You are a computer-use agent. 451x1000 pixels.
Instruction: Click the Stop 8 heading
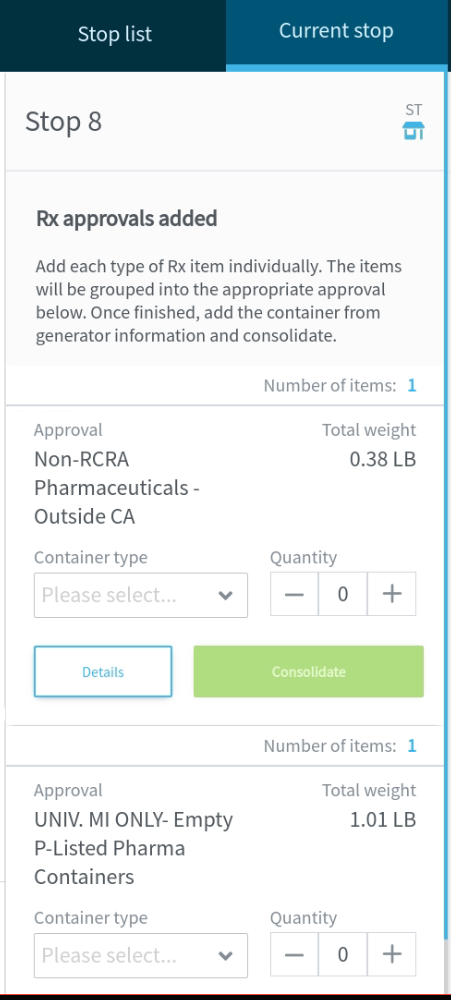click(64, 122)
